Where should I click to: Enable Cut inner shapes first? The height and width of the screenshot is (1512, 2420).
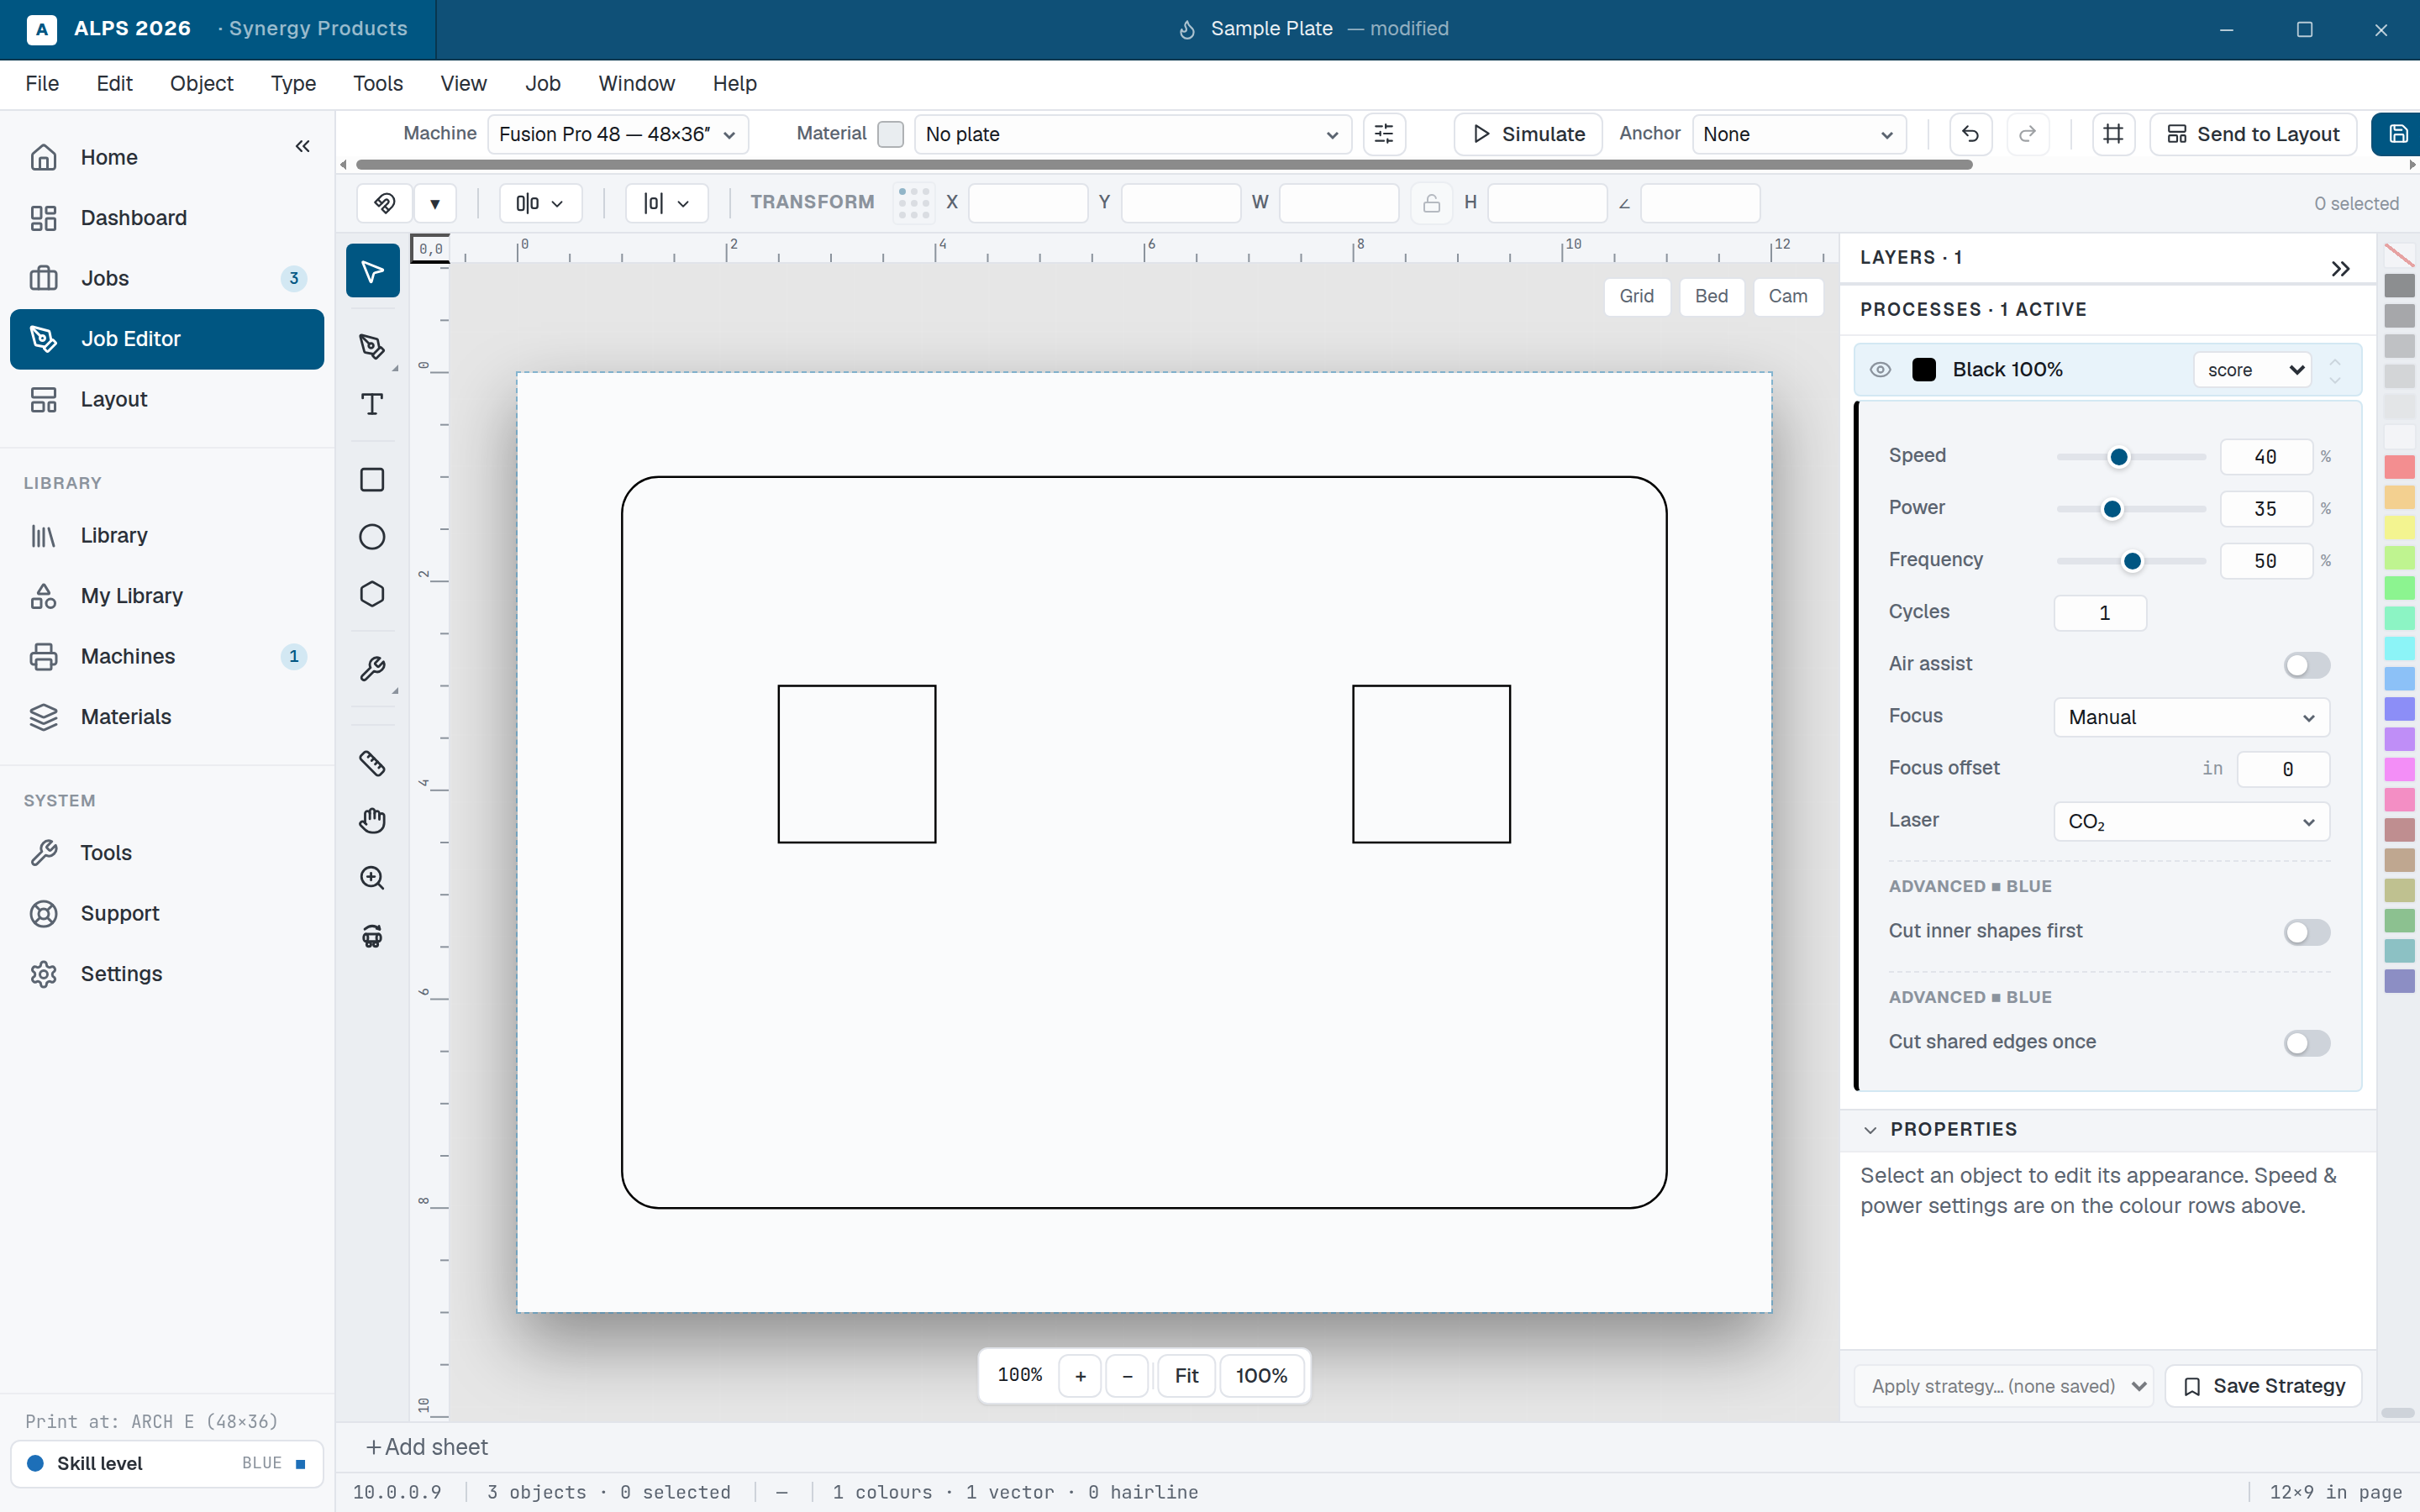2307,932
